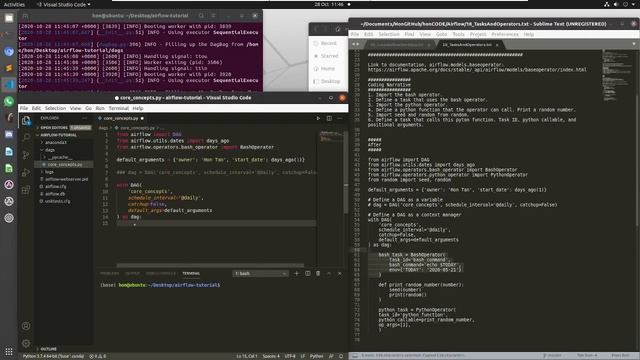Open Explorer panel ellipsis actions menu

[x=84, y=118]
